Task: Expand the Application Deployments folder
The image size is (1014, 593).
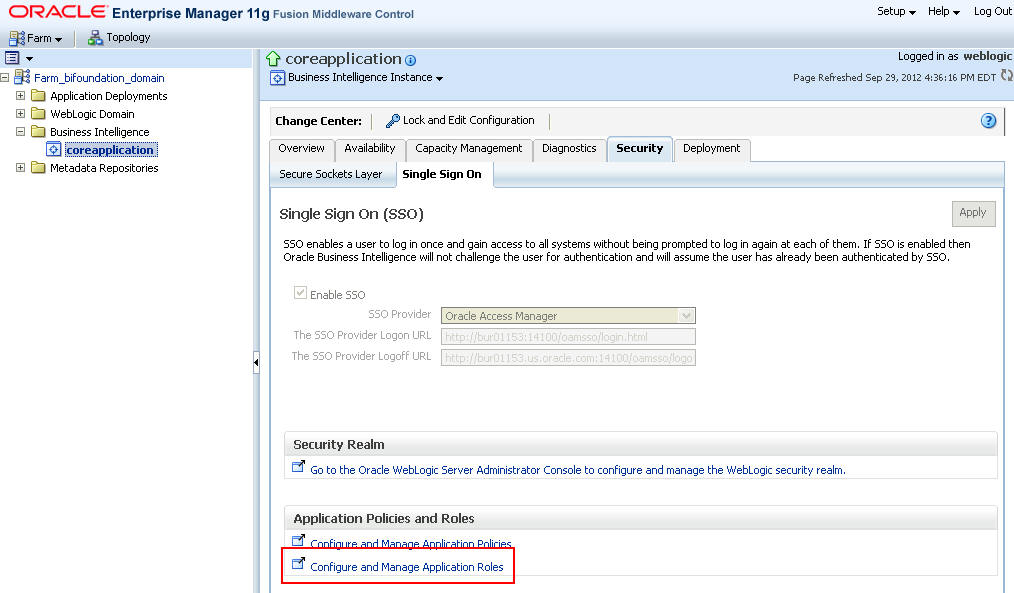Action: tap(20, 96)
